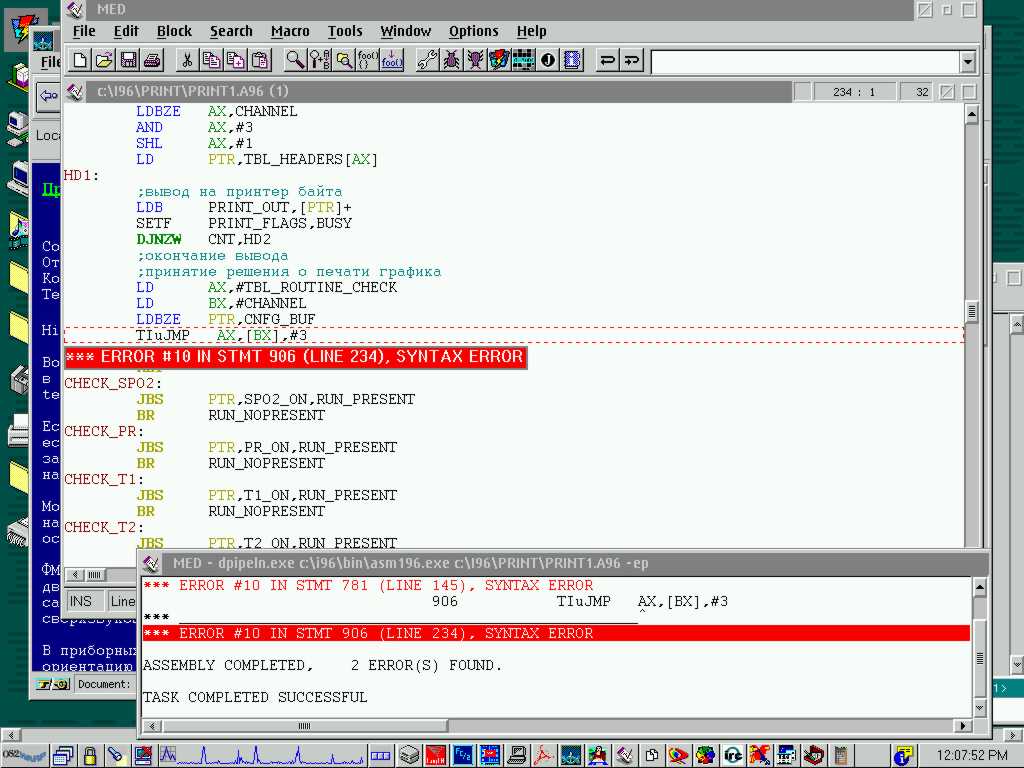Create a new file with the blank page icon

point(80,60)
